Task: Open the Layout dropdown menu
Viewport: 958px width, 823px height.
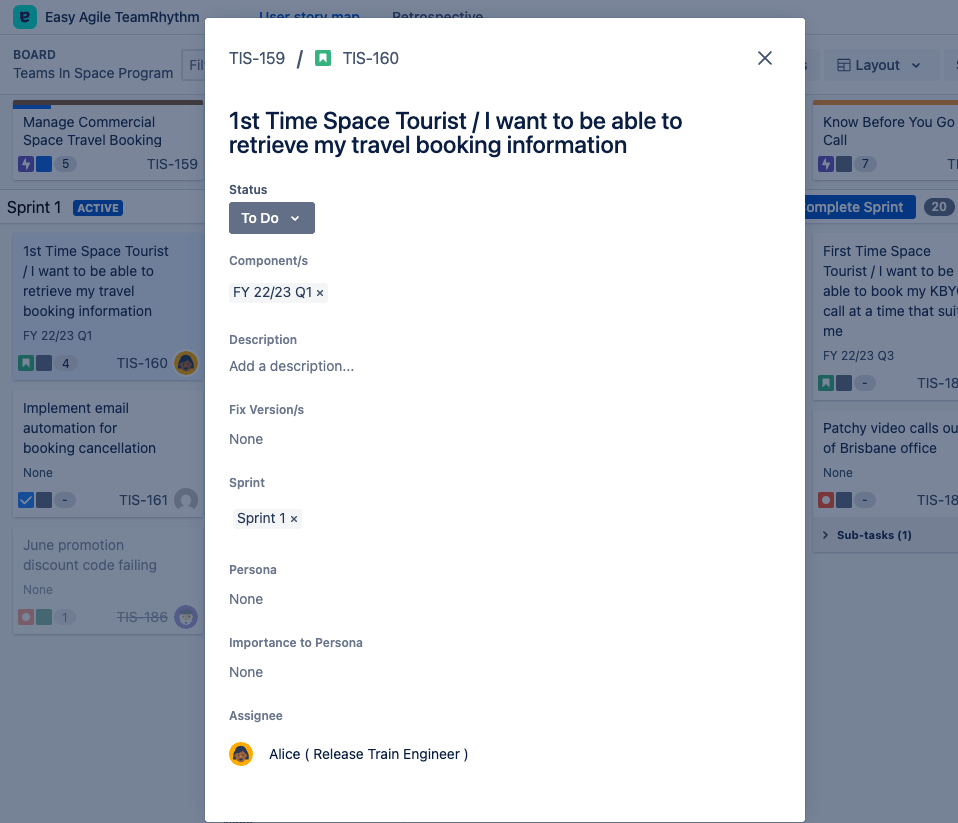Action: [879, 65]
